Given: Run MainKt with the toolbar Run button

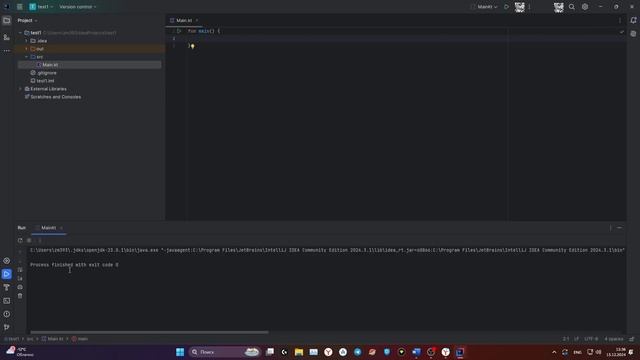Looking at the screenshot, I should (507, 7).
